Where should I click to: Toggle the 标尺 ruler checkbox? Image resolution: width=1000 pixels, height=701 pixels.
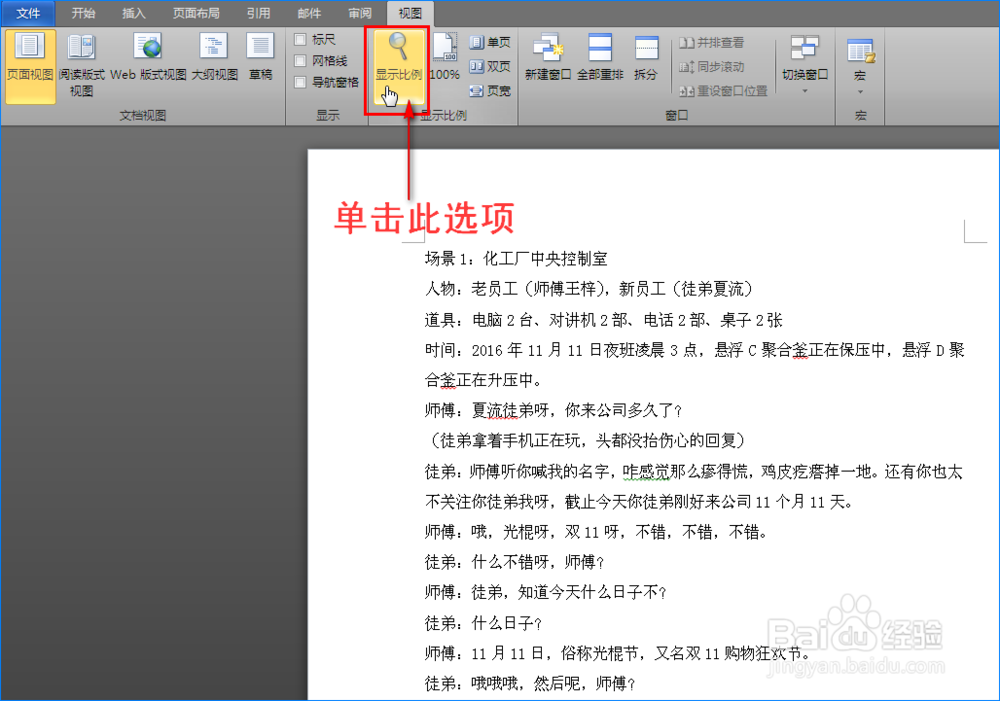300,40
